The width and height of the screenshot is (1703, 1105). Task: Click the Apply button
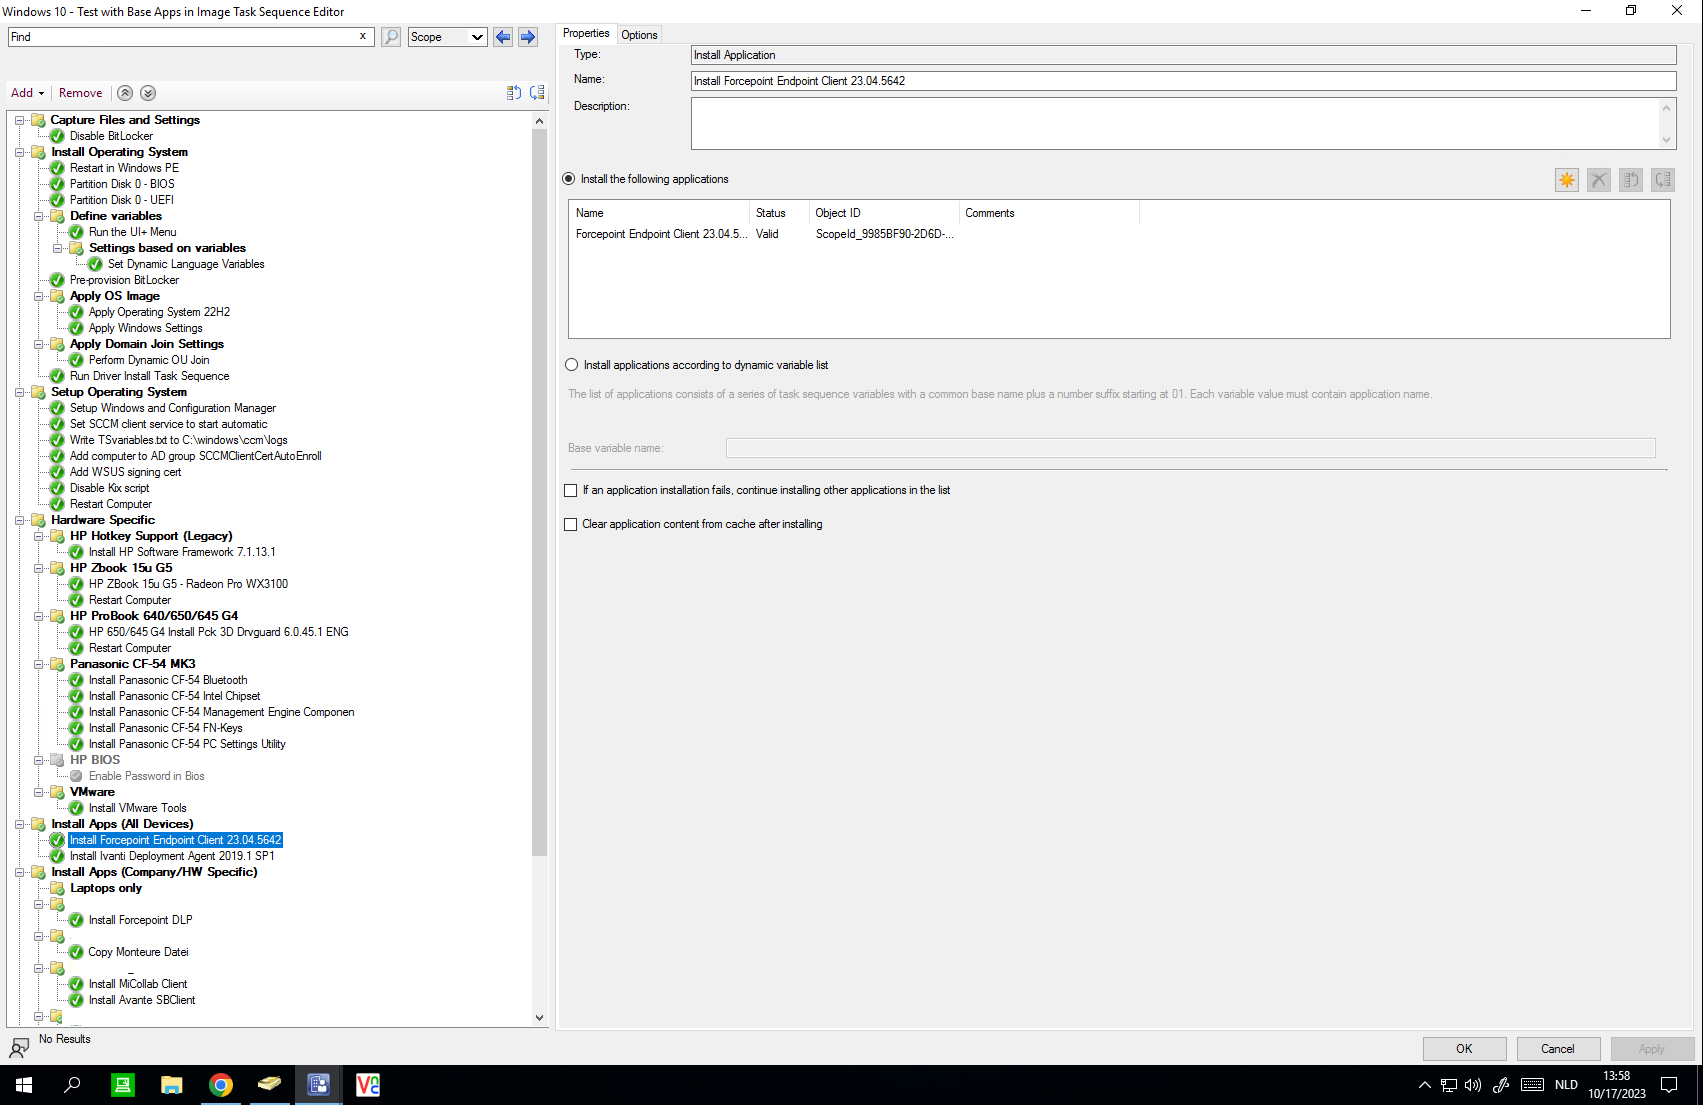(1652, 1049)
